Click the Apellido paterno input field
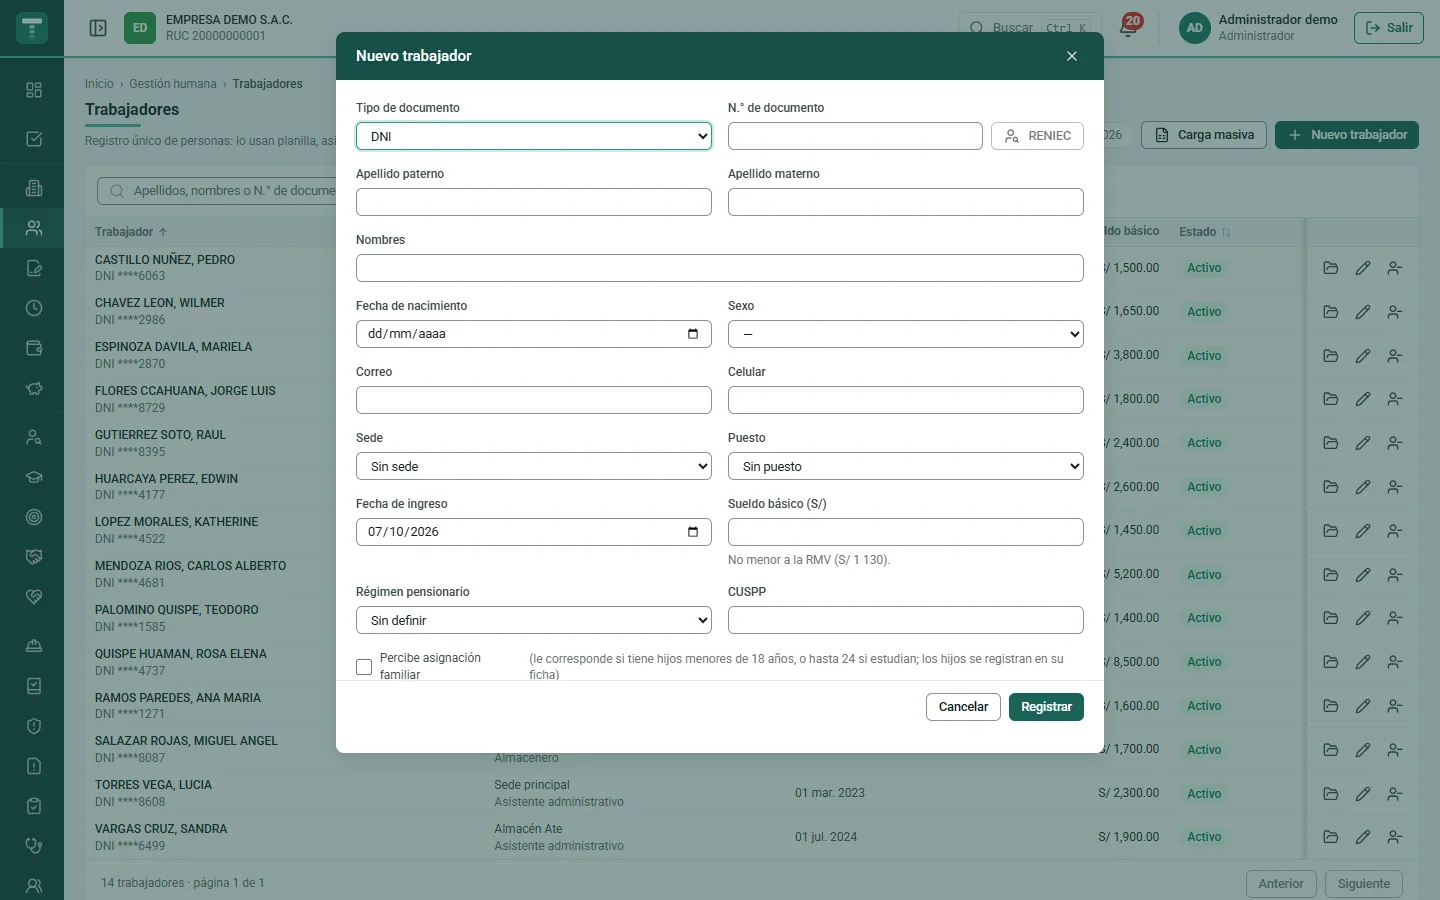The image size is (1440, 900). (534, 202)
